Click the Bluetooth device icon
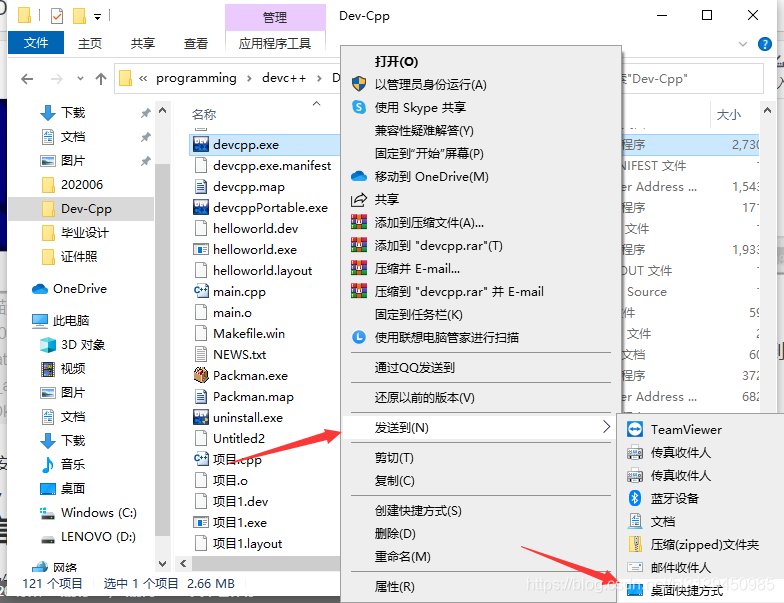The height and width of the screenshot is (603, 784). click(635, 498)
